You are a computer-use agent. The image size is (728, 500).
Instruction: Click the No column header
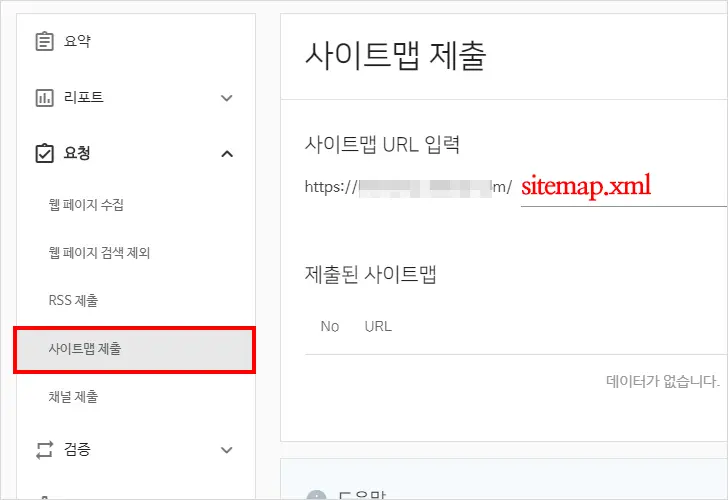330,326
